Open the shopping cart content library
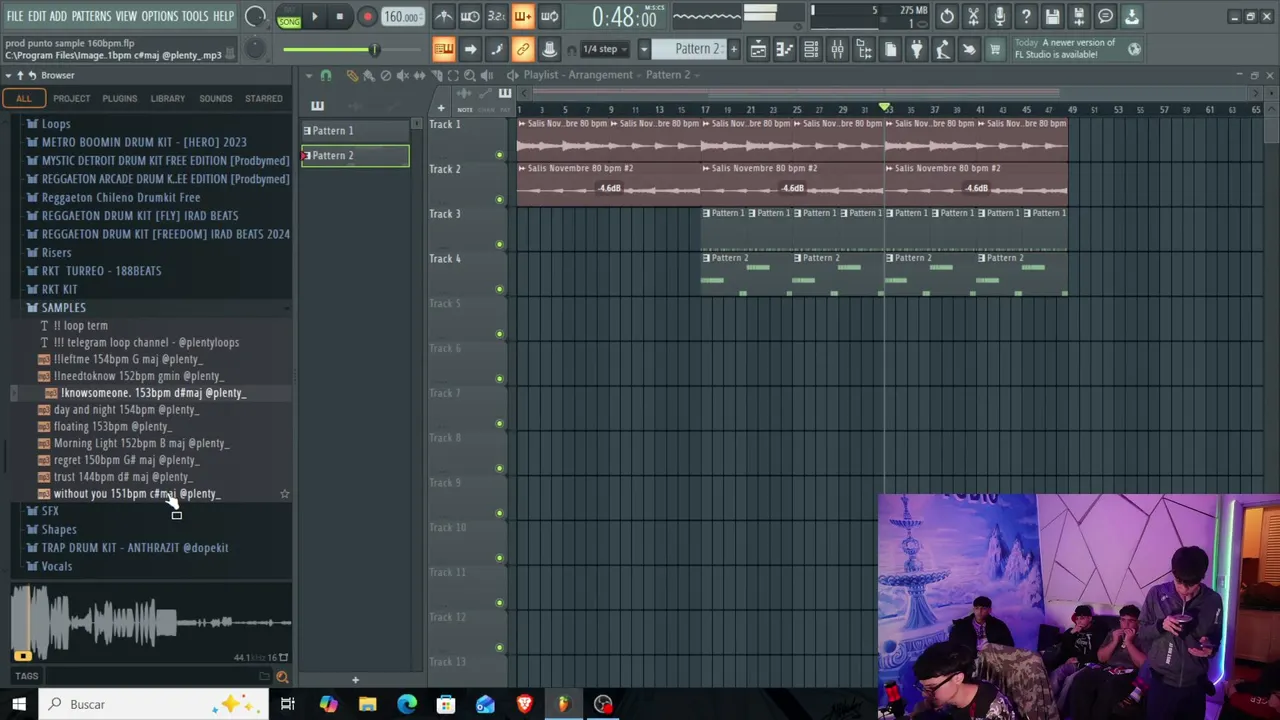Viewport: 1280px width, 720px height. [x=995, y=49]
